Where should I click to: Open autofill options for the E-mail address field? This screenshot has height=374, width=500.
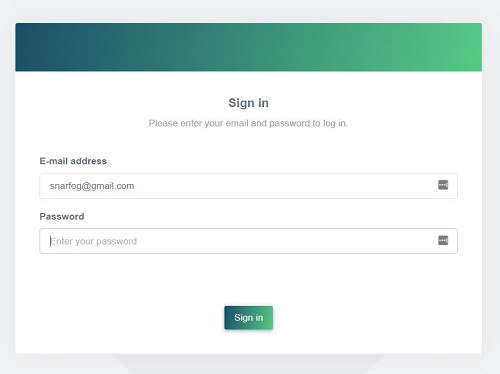[443, 185]
